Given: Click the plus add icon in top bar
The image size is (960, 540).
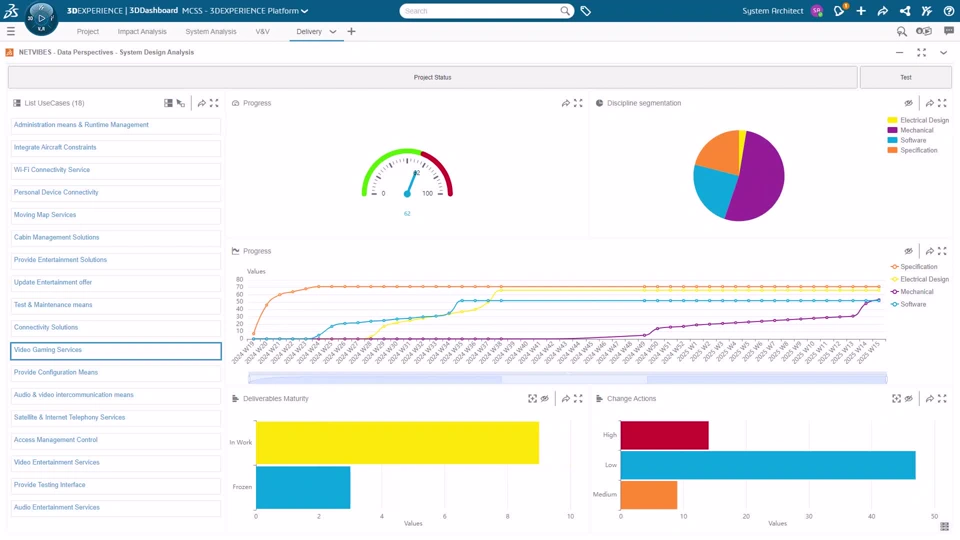Looking at the screenshot, I should [x=861, y=10].
